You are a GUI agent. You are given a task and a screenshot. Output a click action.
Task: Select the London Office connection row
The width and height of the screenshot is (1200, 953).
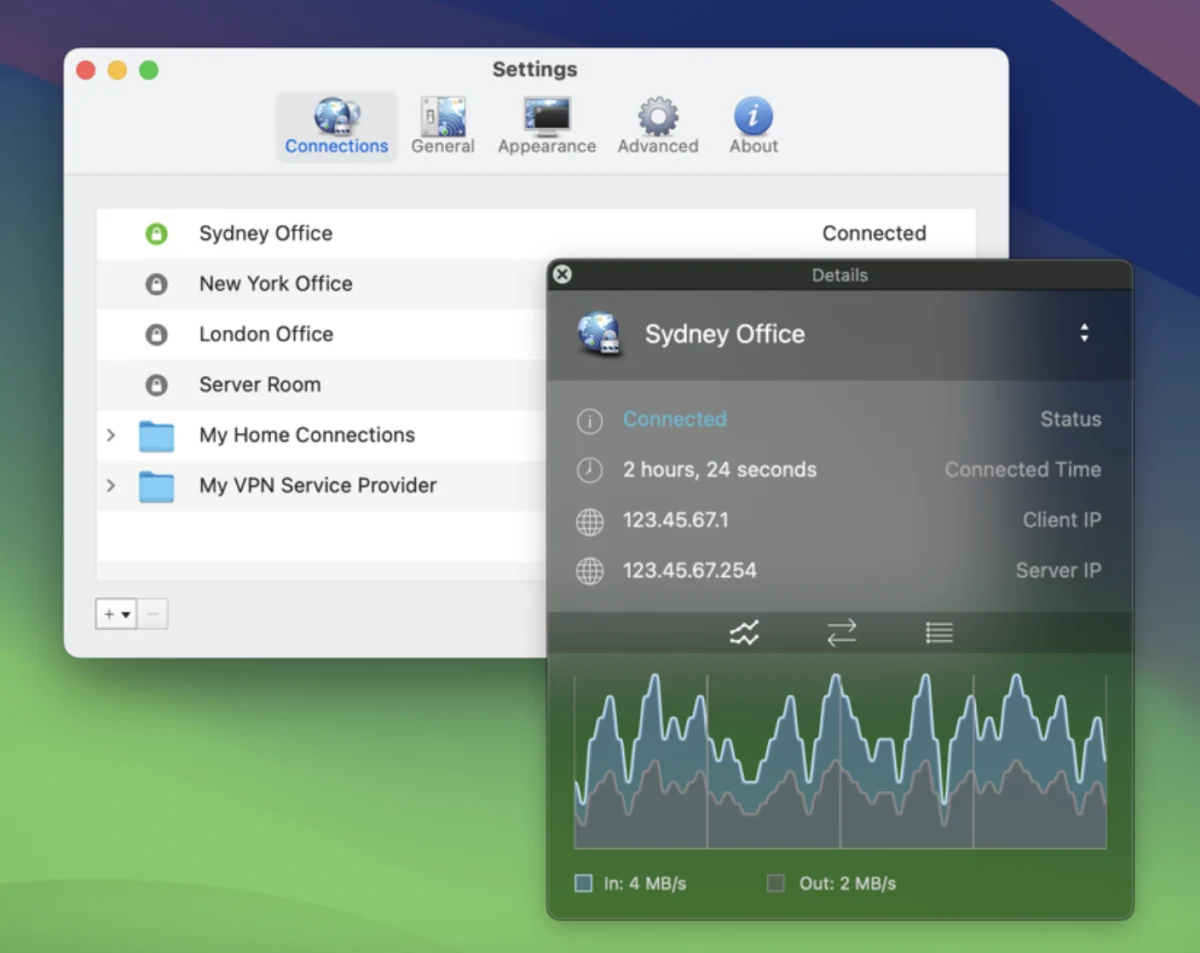tap(322, 334)
